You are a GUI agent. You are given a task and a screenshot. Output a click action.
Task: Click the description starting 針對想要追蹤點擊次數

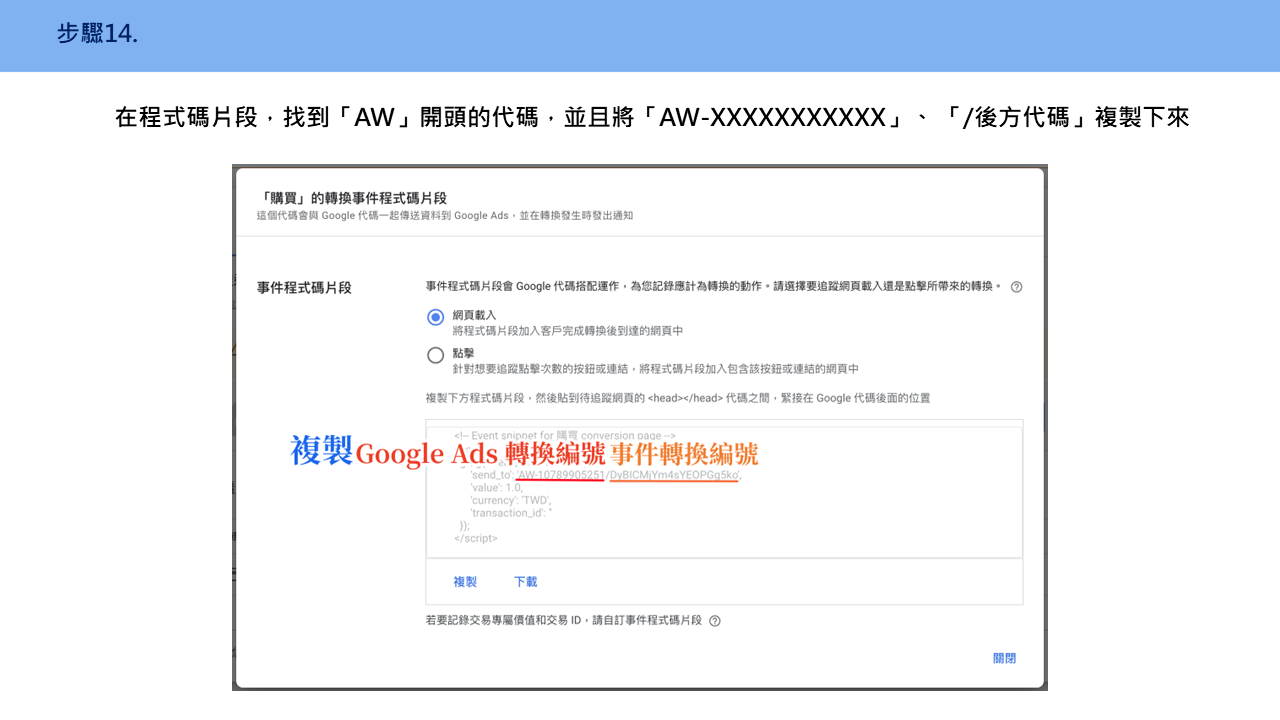coord(655,369)
